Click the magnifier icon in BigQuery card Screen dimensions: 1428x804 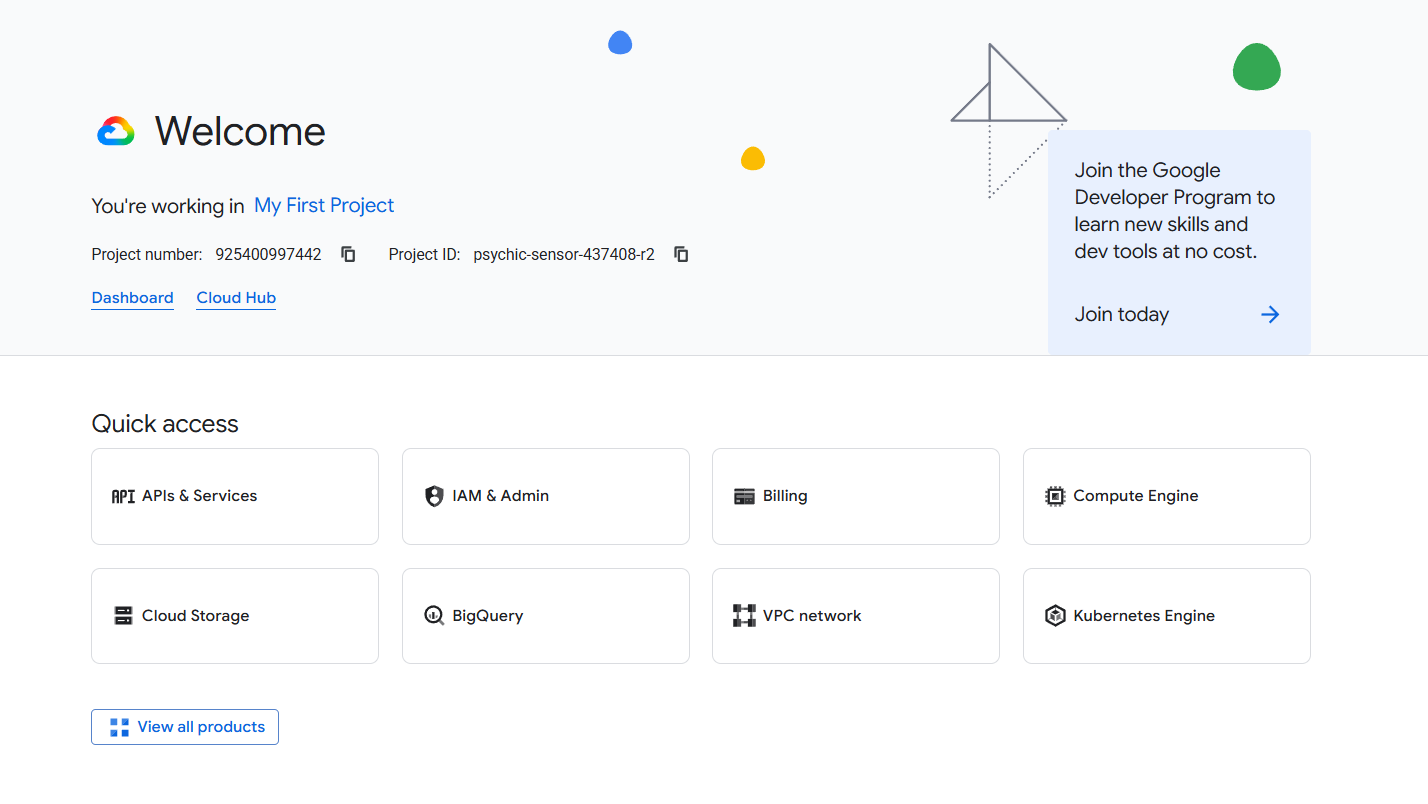434,616
